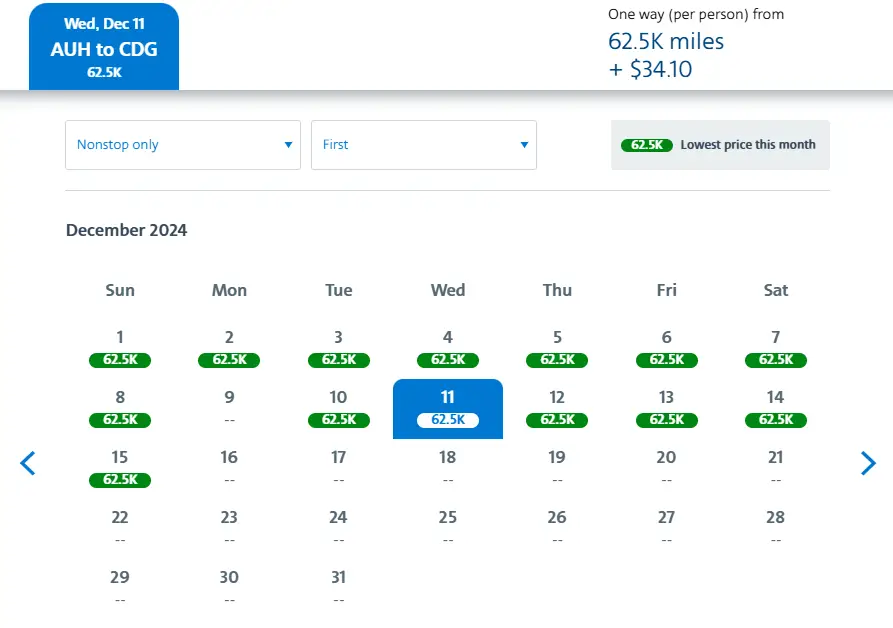
Task: Open the Nonstop only dropdown
Action: click(x=183, y=145)
